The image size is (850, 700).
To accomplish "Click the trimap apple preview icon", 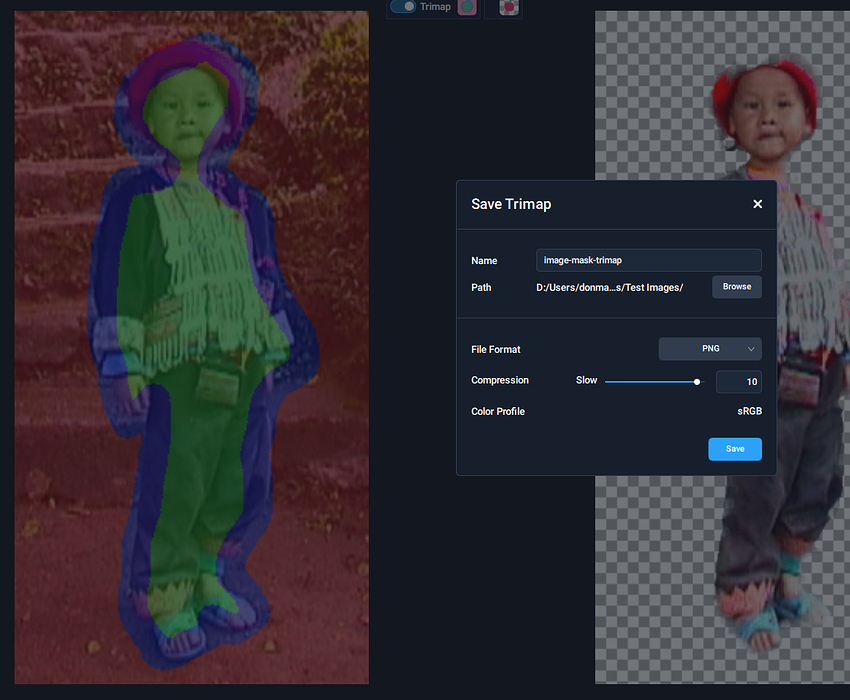I will (467, 7).
